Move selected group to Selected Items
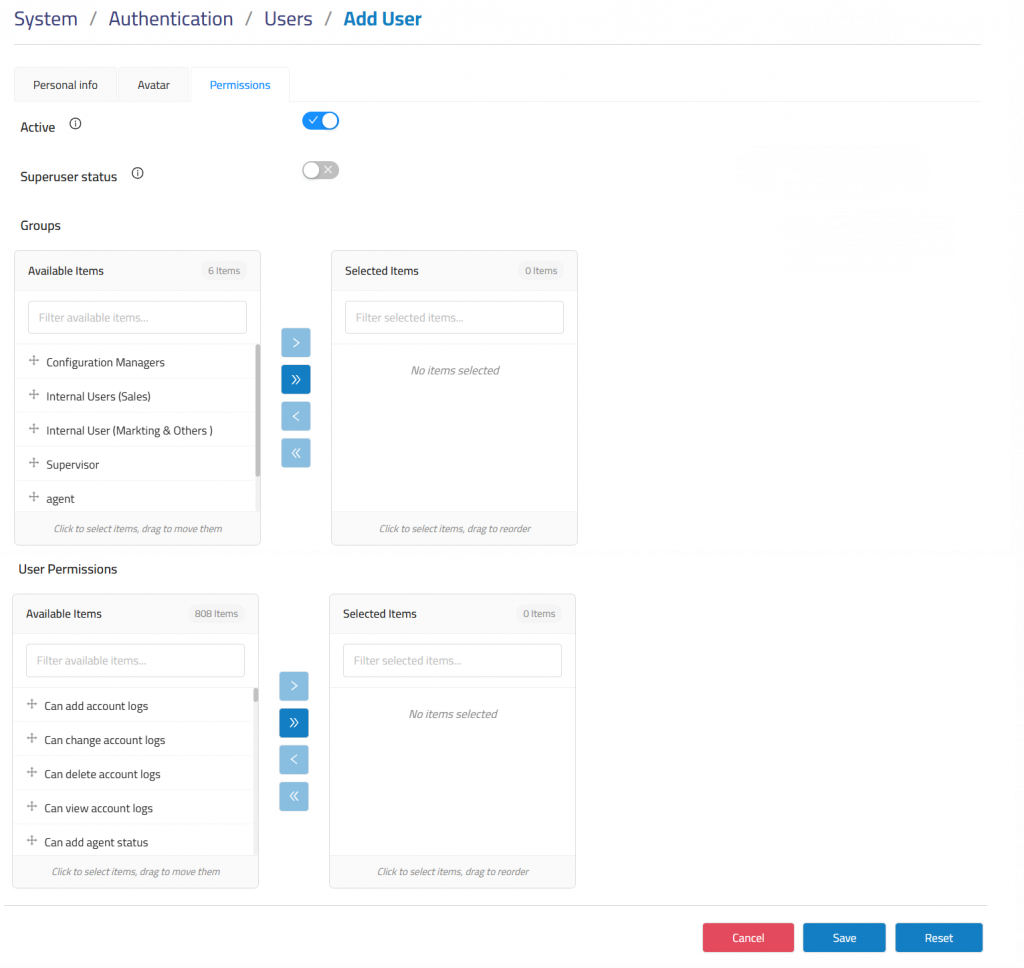1024x968 pixels. [x=296, y=343]
